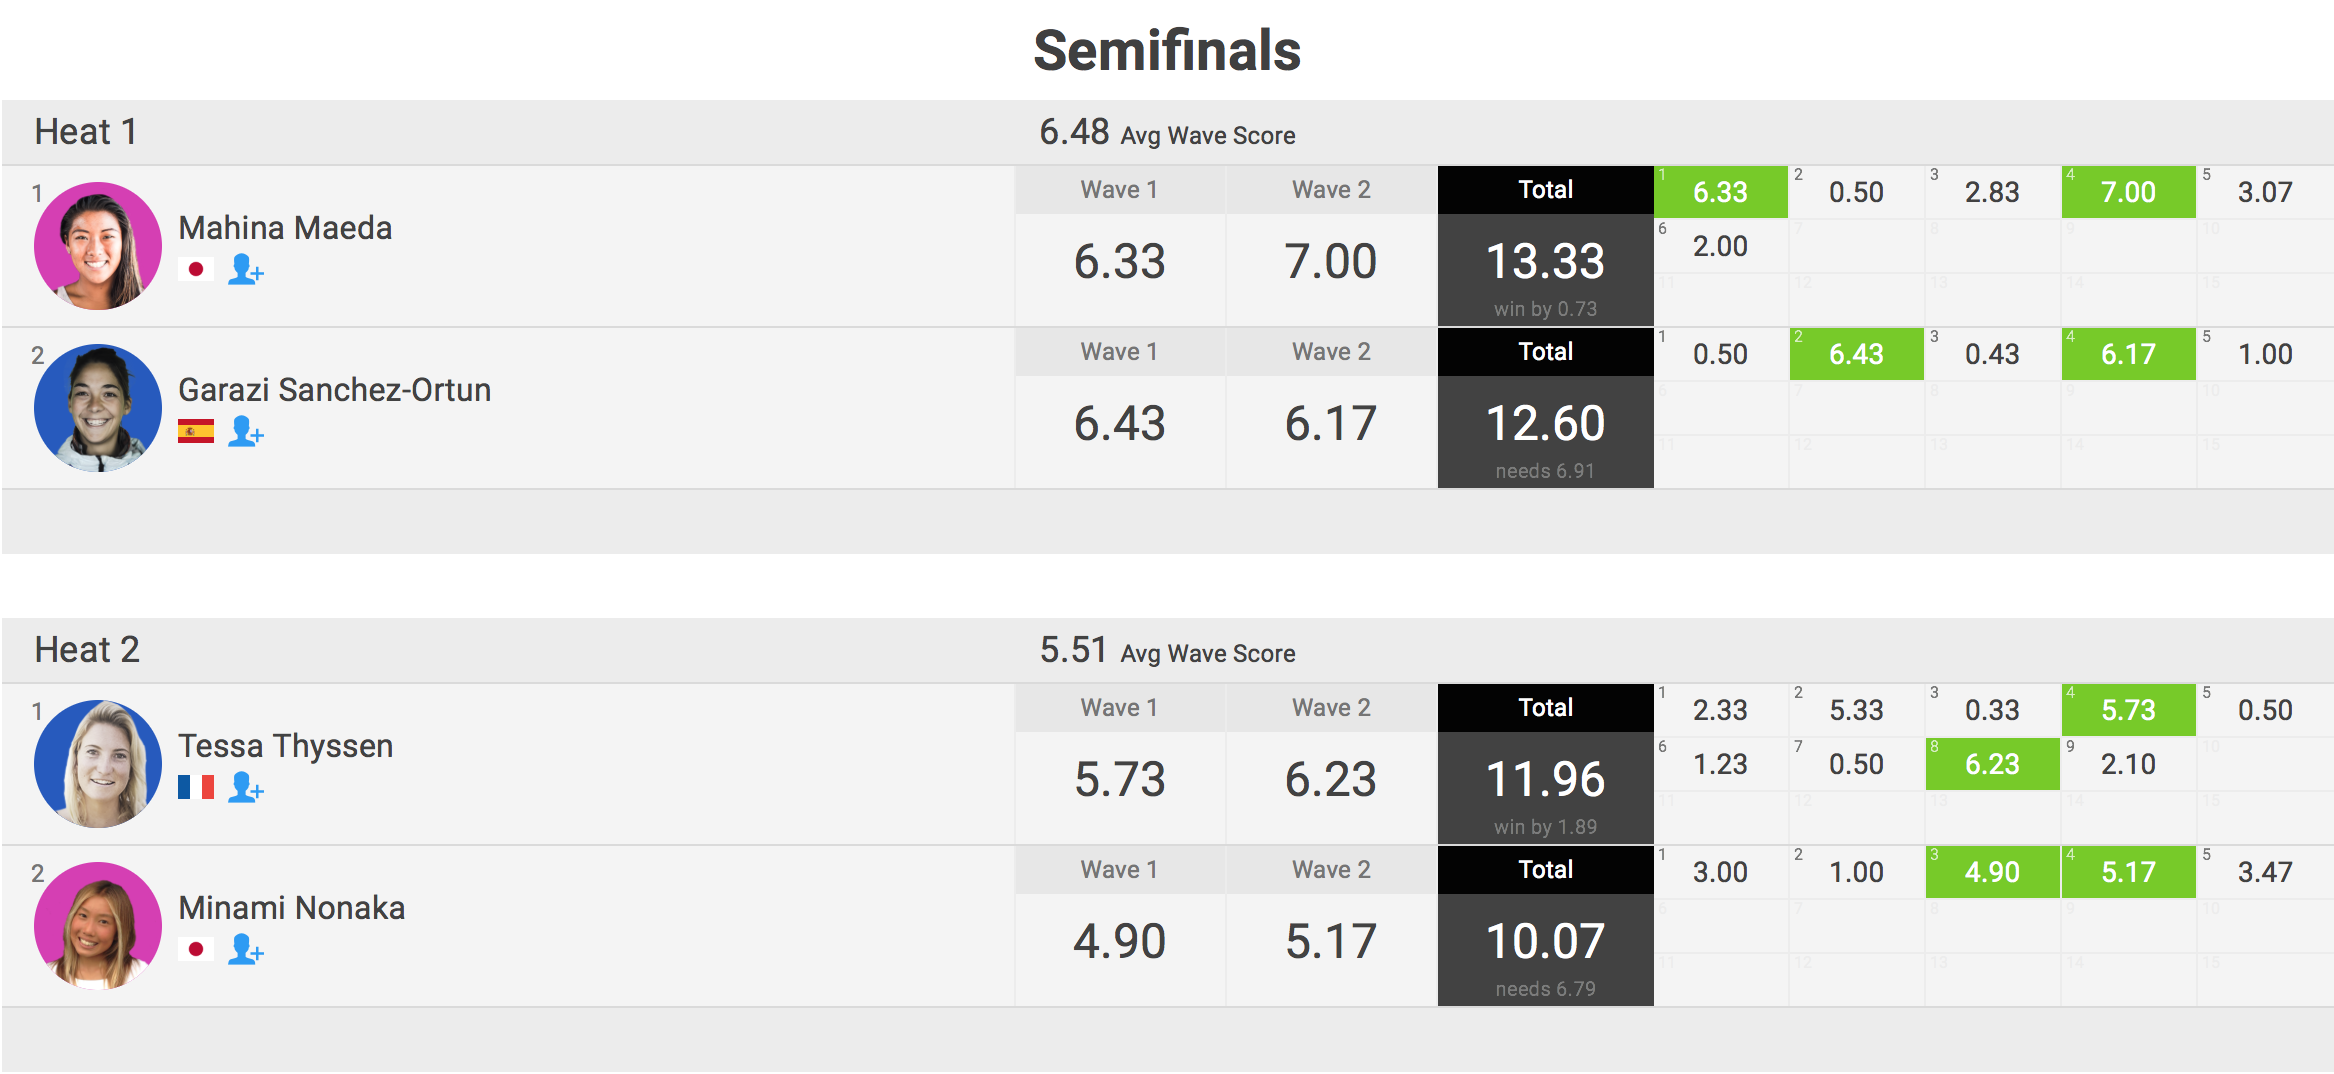This screenshot has width=2334, height=1074.
Task: Follow Minami Nonaka via add icon
Action: pos(245,950)
